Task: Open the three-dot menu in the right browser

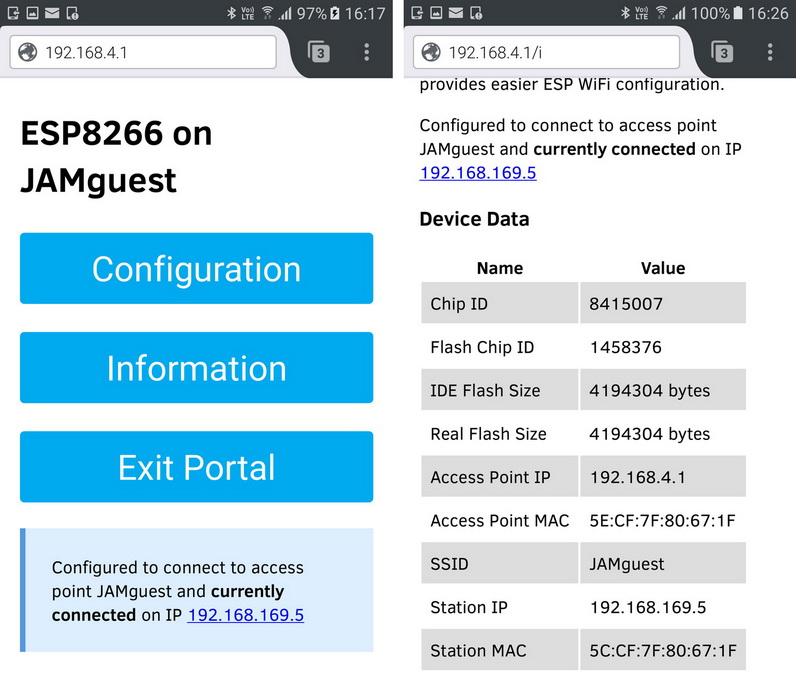Action: pyautogui.click(x=770, y=53)
